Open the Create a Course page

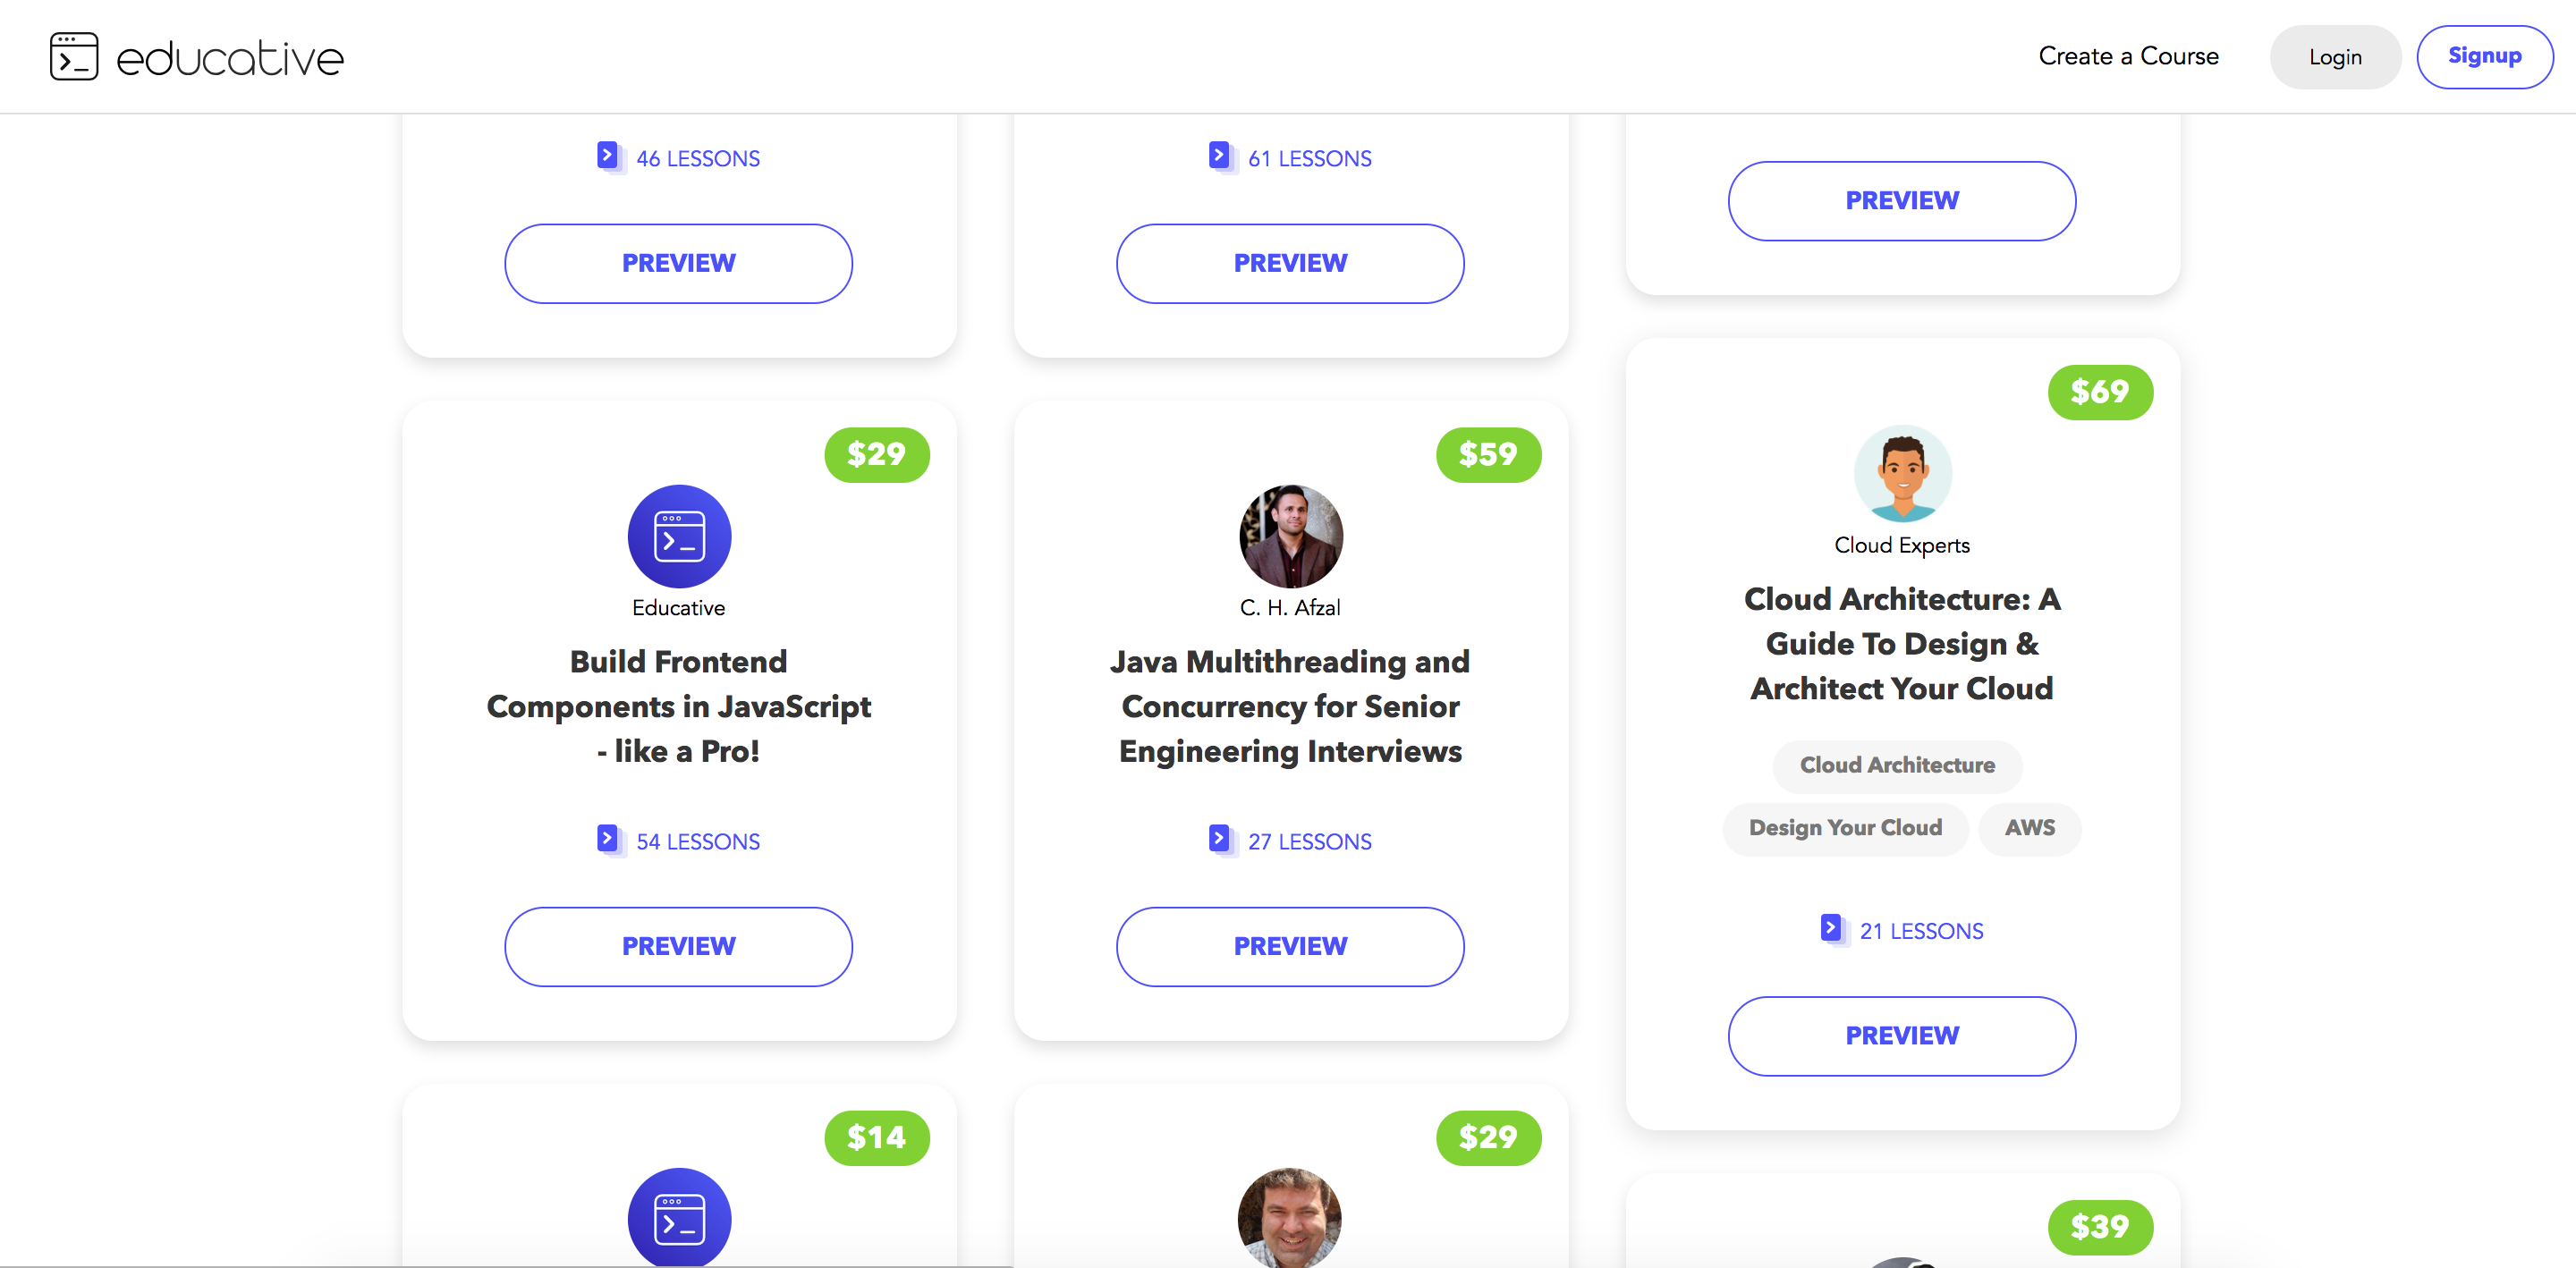pyautogui.click(x=2128, y=57)
